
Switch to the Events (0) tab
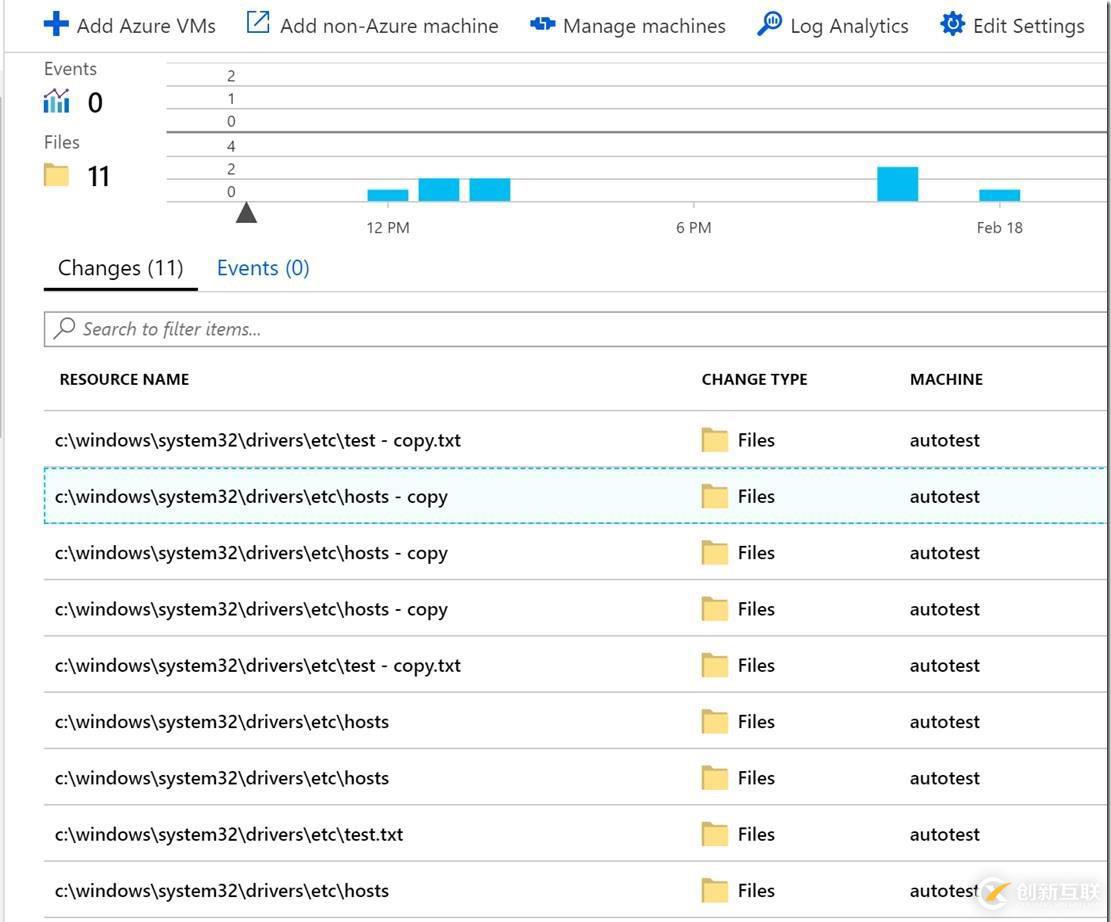pos(263,268)
